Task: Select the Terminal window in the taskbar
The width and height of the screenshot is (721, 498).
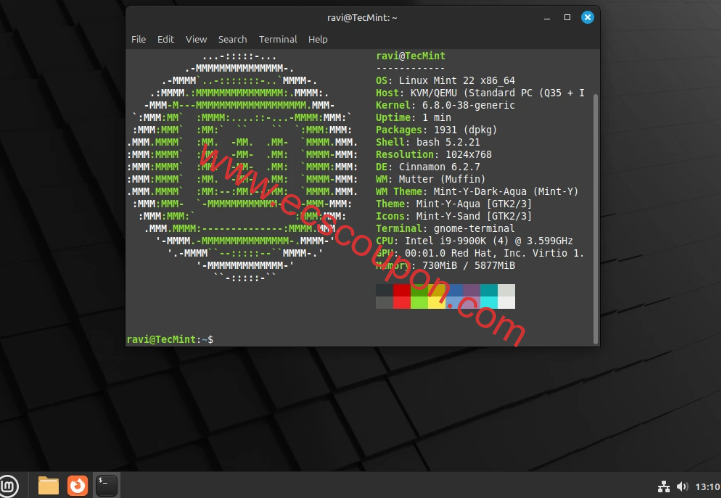Action: [x=107, y=486]
